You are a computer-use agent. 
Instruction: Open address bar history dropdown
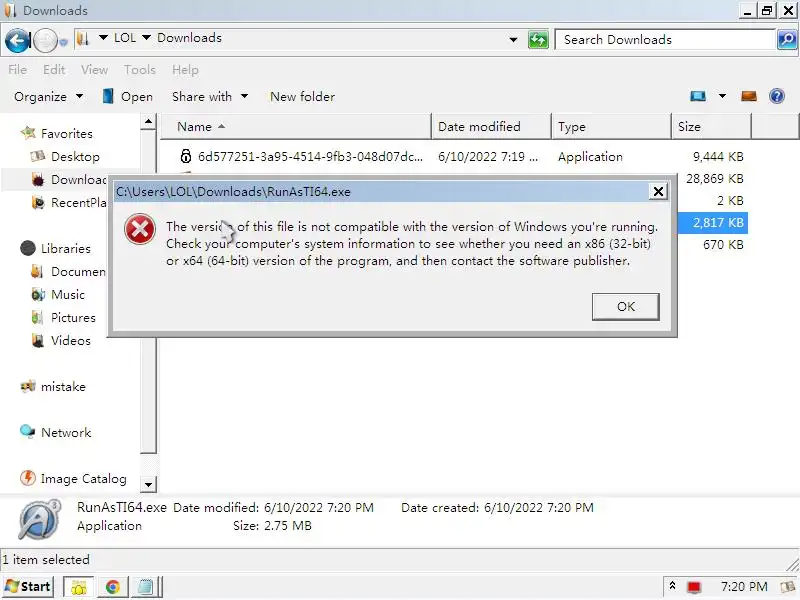coord(513,39)
